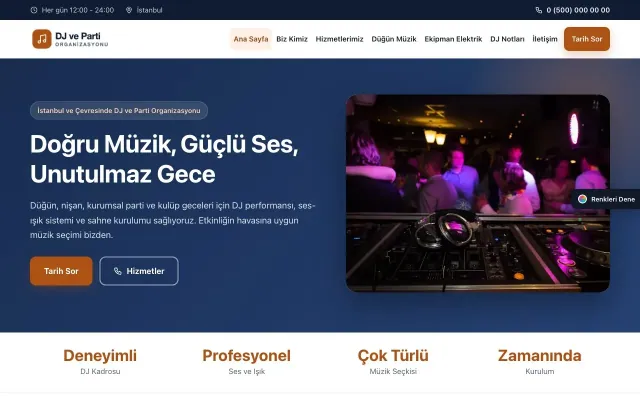Click the DJ mixer party photo
Image resolution: width=640 pixels, height=400 pixels.
[x=478, y=193]
